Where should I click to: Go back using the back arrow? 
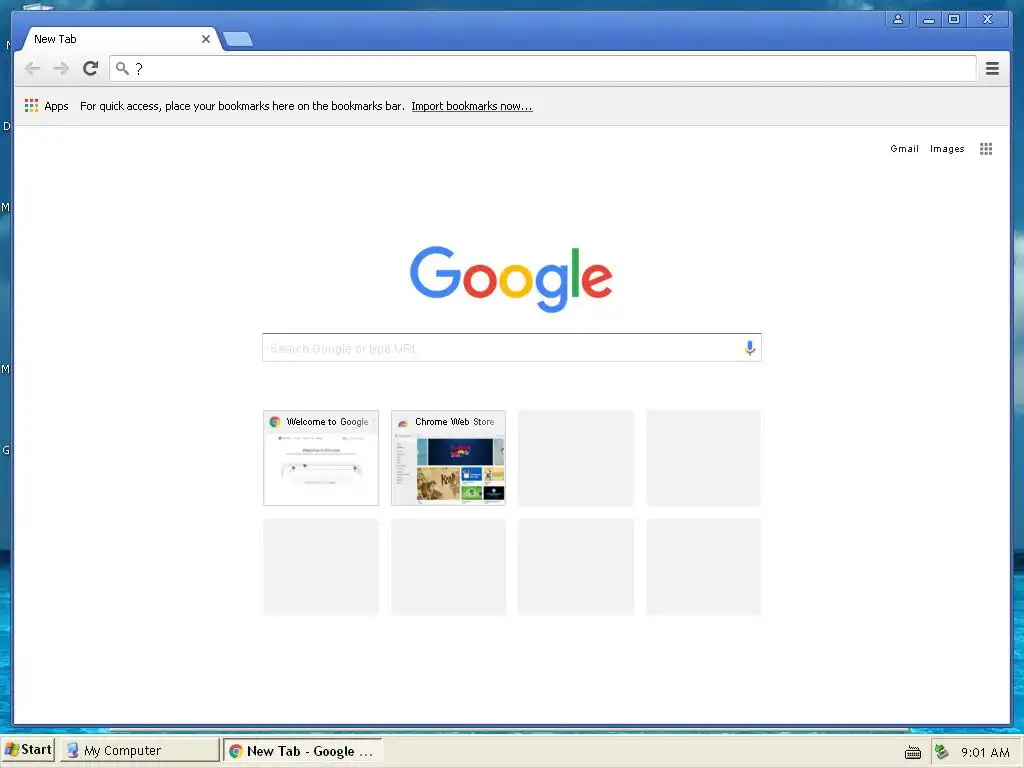click(x=32, y=68)
